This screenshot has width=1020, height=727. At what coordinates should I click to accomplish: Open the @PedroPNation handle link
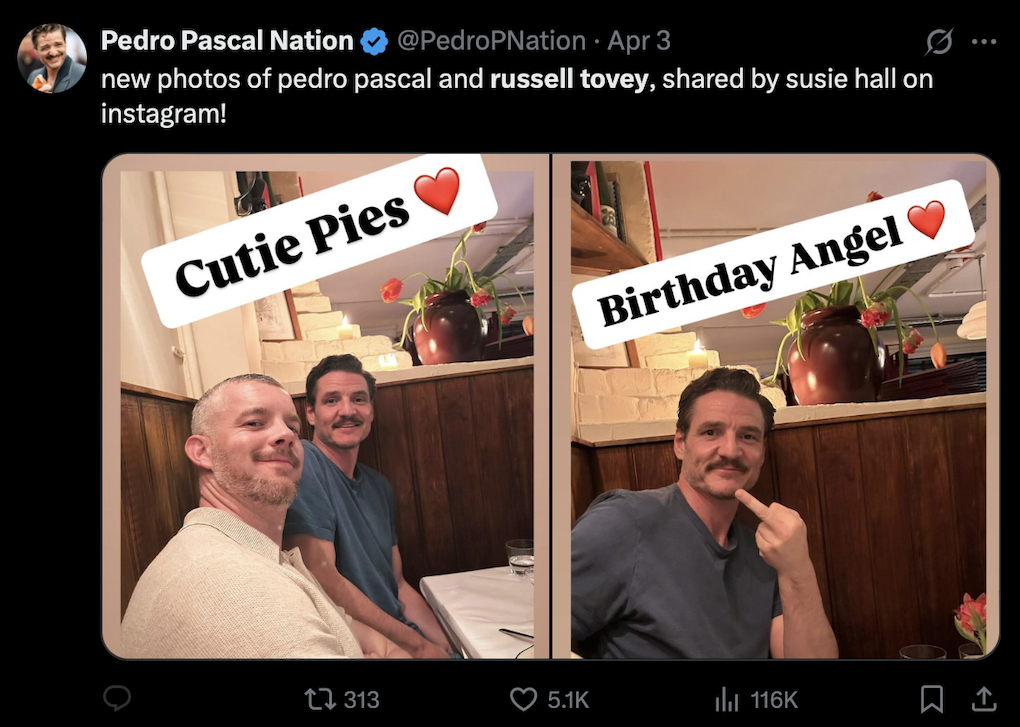(x=491, y=41)
